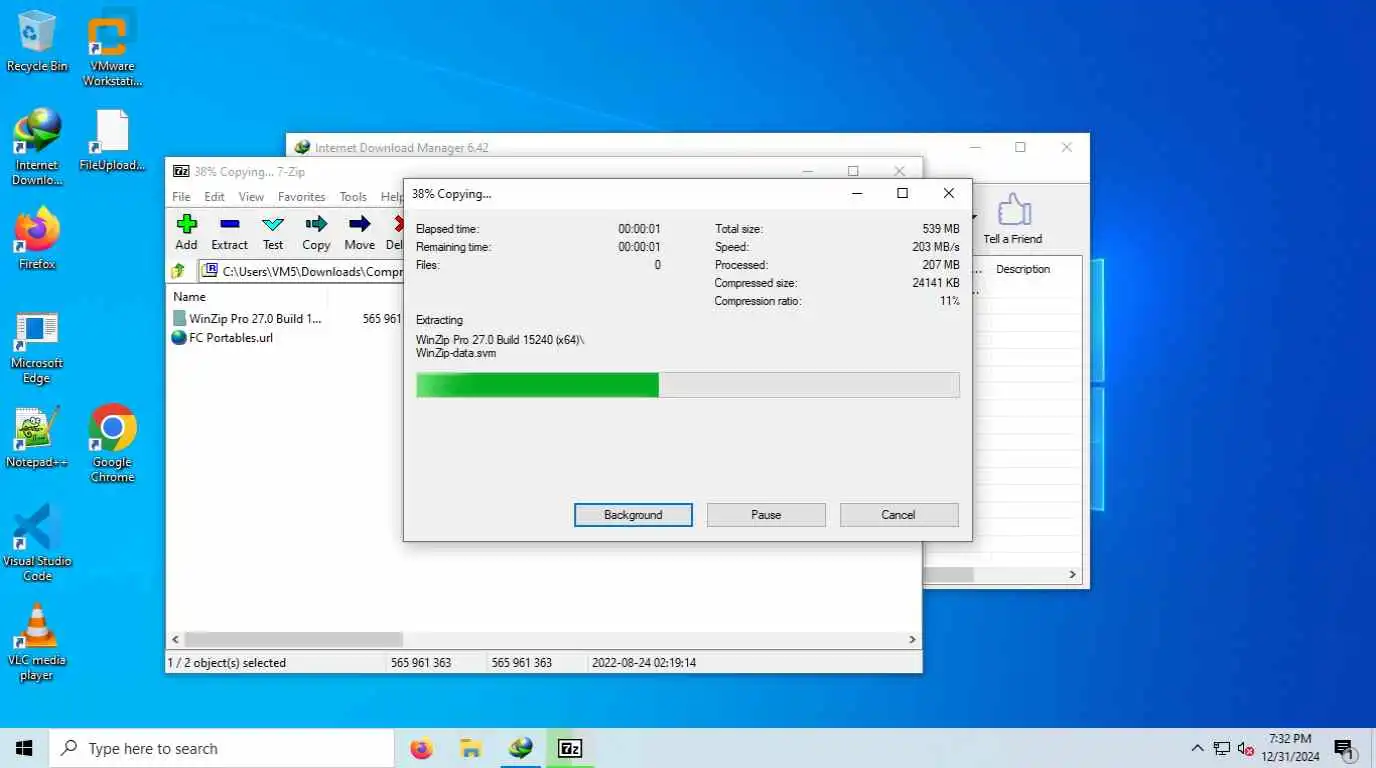Click the '1 / 2 object(s) selected' status text
This screenshot has height=768, width=1376.
coord(226,662)
